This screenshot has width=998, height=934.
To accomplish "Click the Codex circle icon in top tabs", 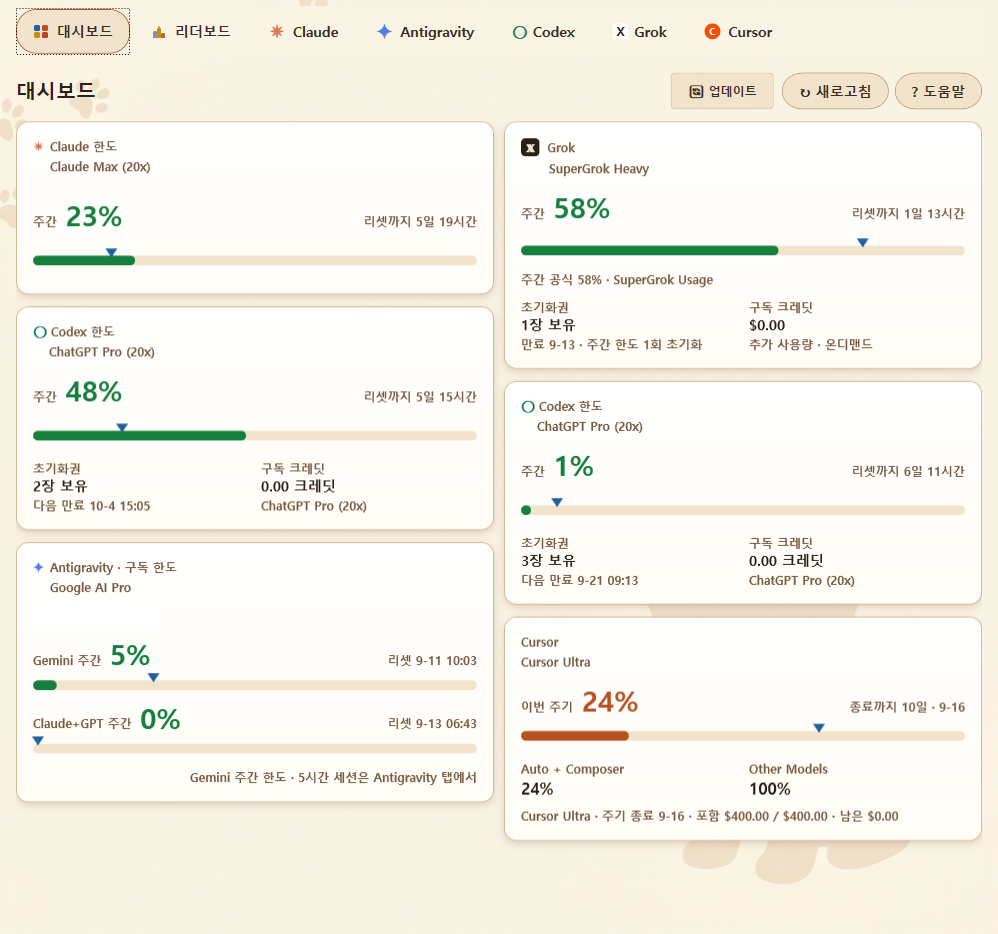I will pyautogui.click(x=520, y=32).
